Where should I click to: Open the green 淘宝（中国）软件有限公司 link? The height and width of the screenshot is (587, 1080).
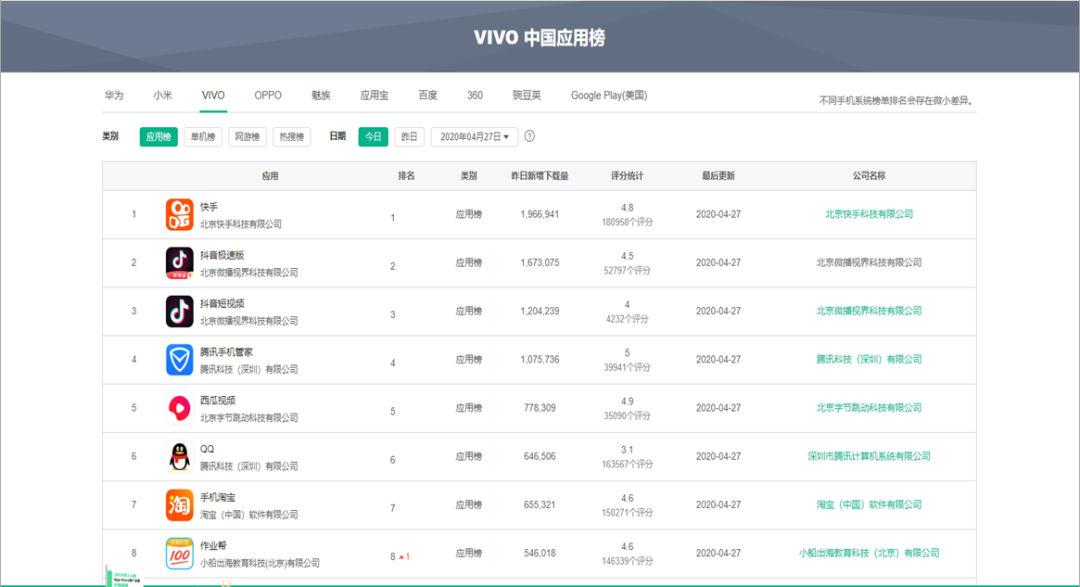[869, 504]
